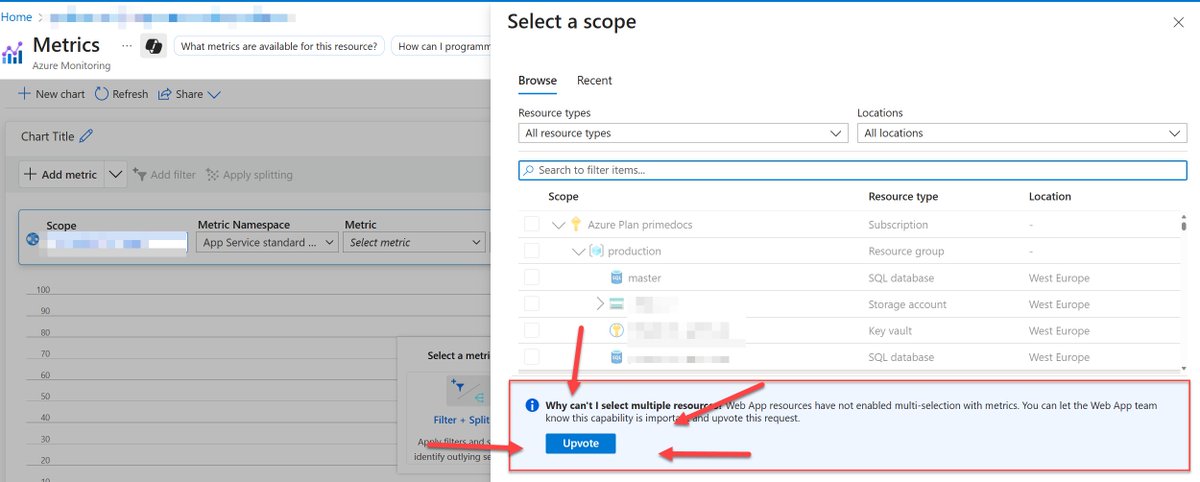Tick the production resource group checkbox
1200x482 pixels.
click(532, 251)
